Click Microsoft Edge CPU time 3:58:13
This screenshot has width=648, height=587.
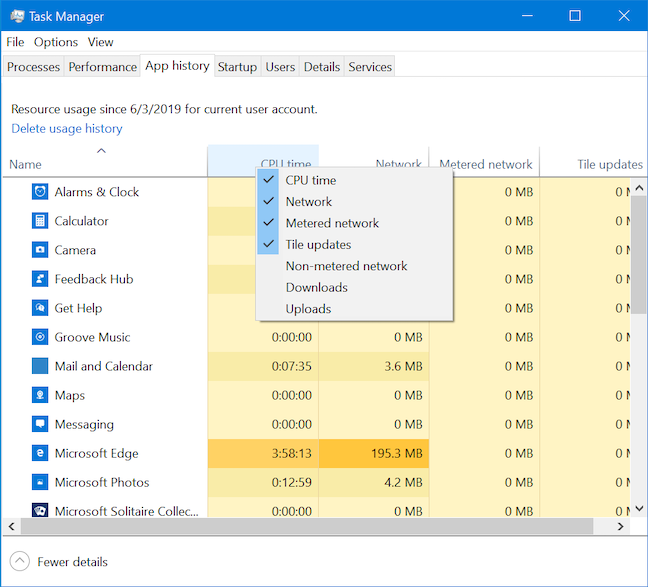tap(292, 453)
